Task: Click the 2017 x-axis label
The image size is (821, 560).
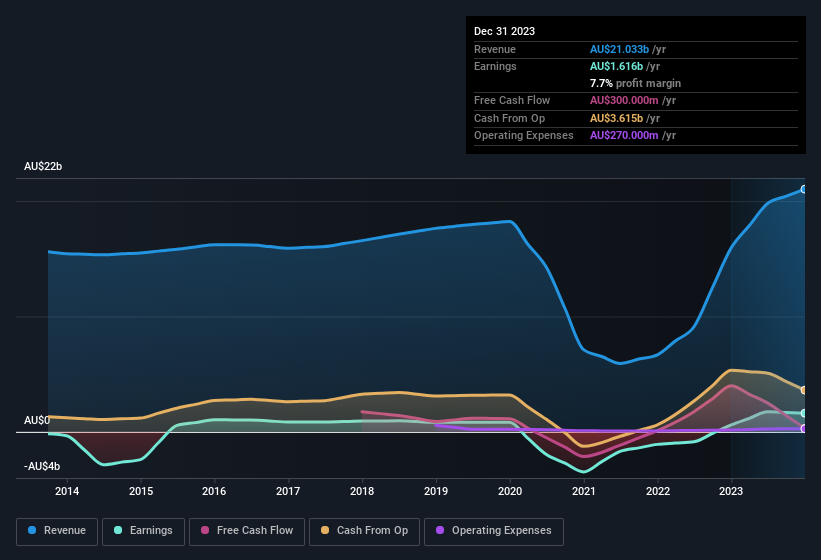Action: tap(288, 491)
